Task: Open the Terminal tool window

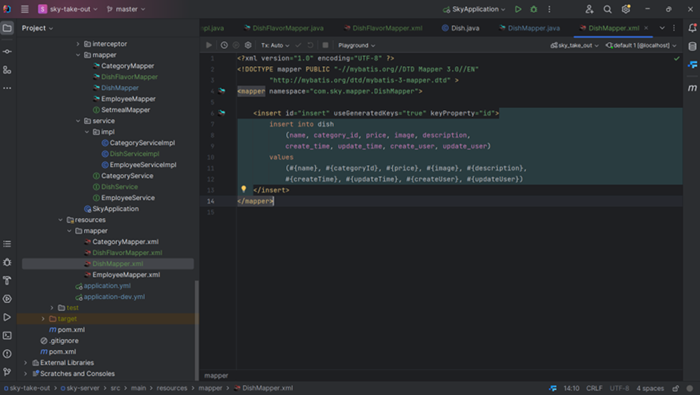Action: (7, 336)
